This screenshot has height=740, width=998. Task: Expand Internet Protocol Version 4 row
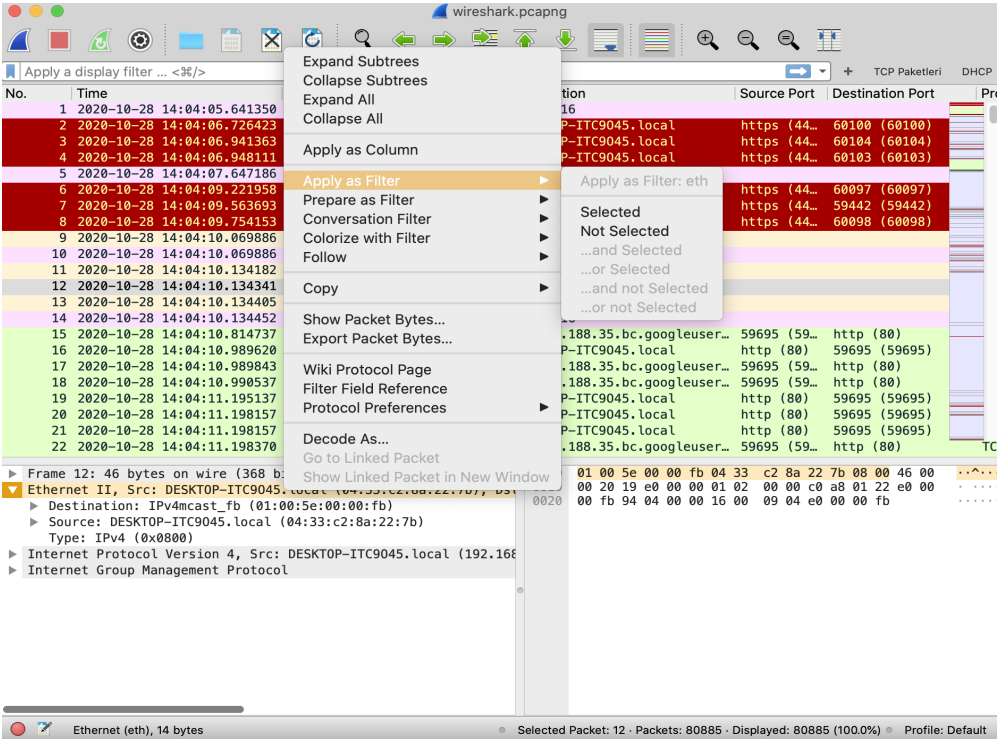point(12,554)
